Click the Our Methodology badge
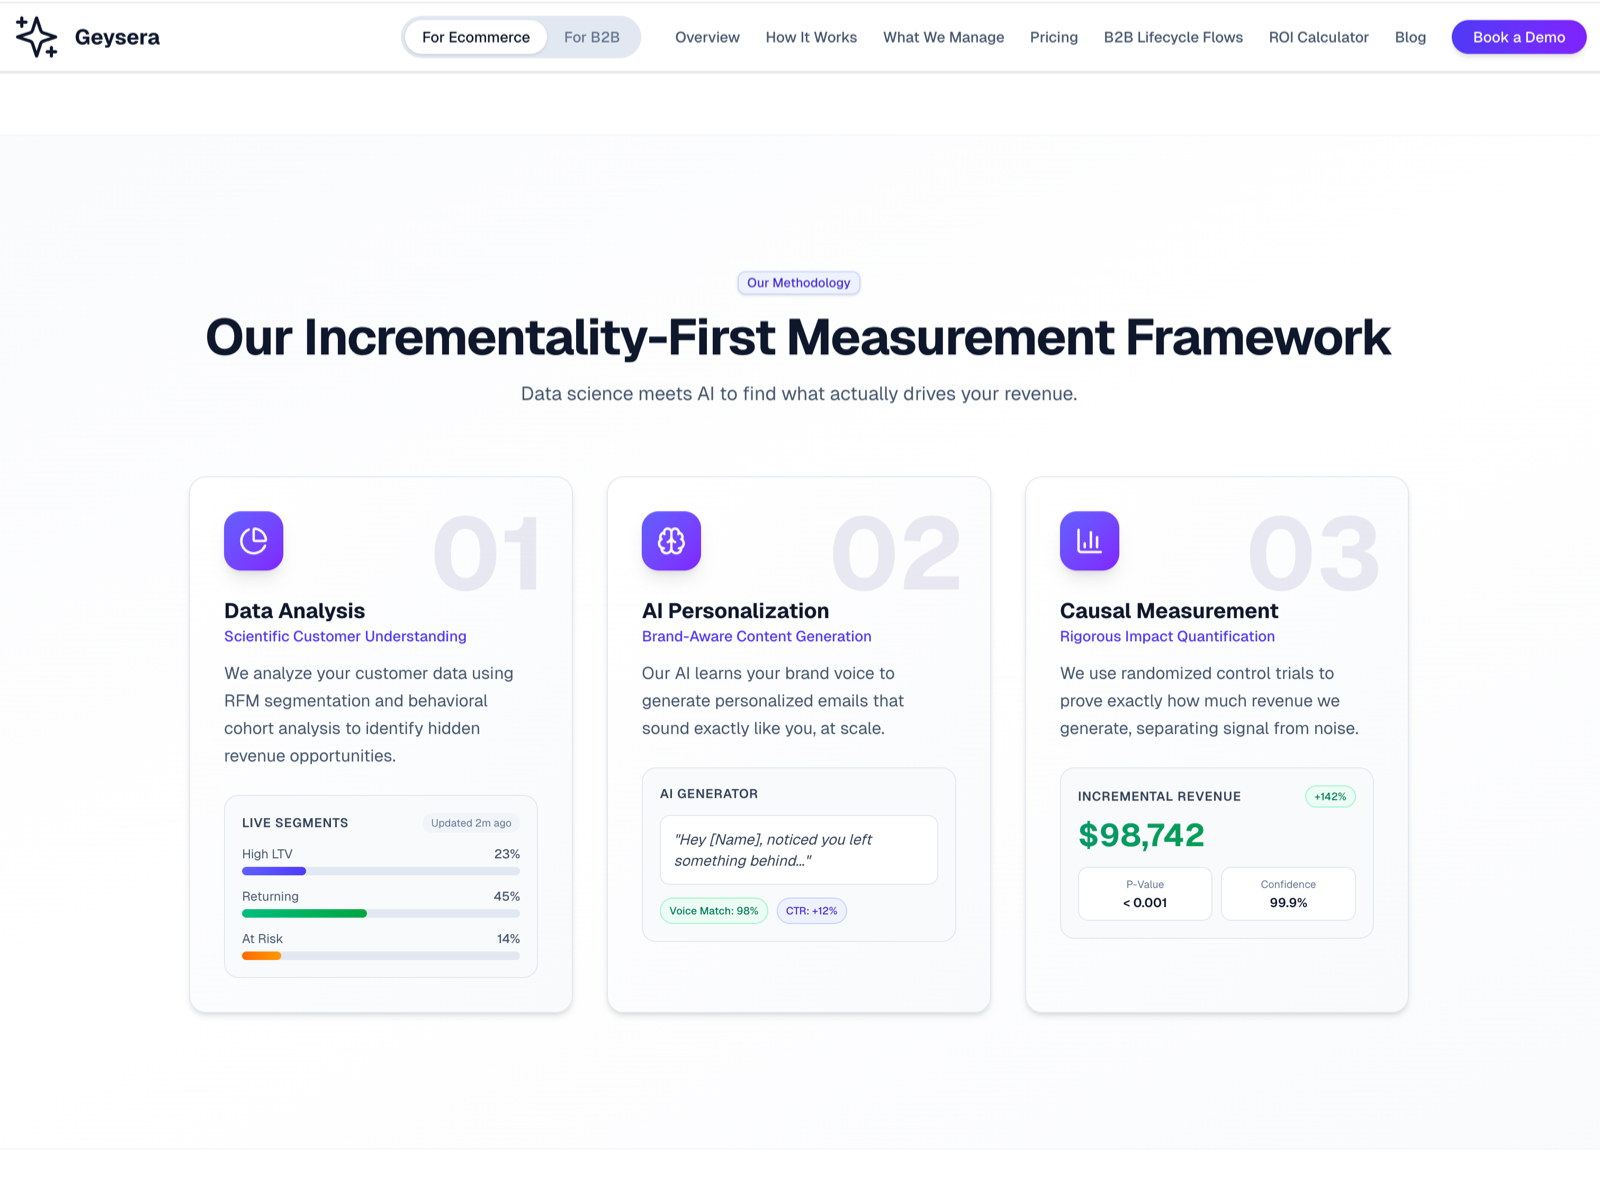This screenshot has height=1200, width=1600. tap(798, 283)
